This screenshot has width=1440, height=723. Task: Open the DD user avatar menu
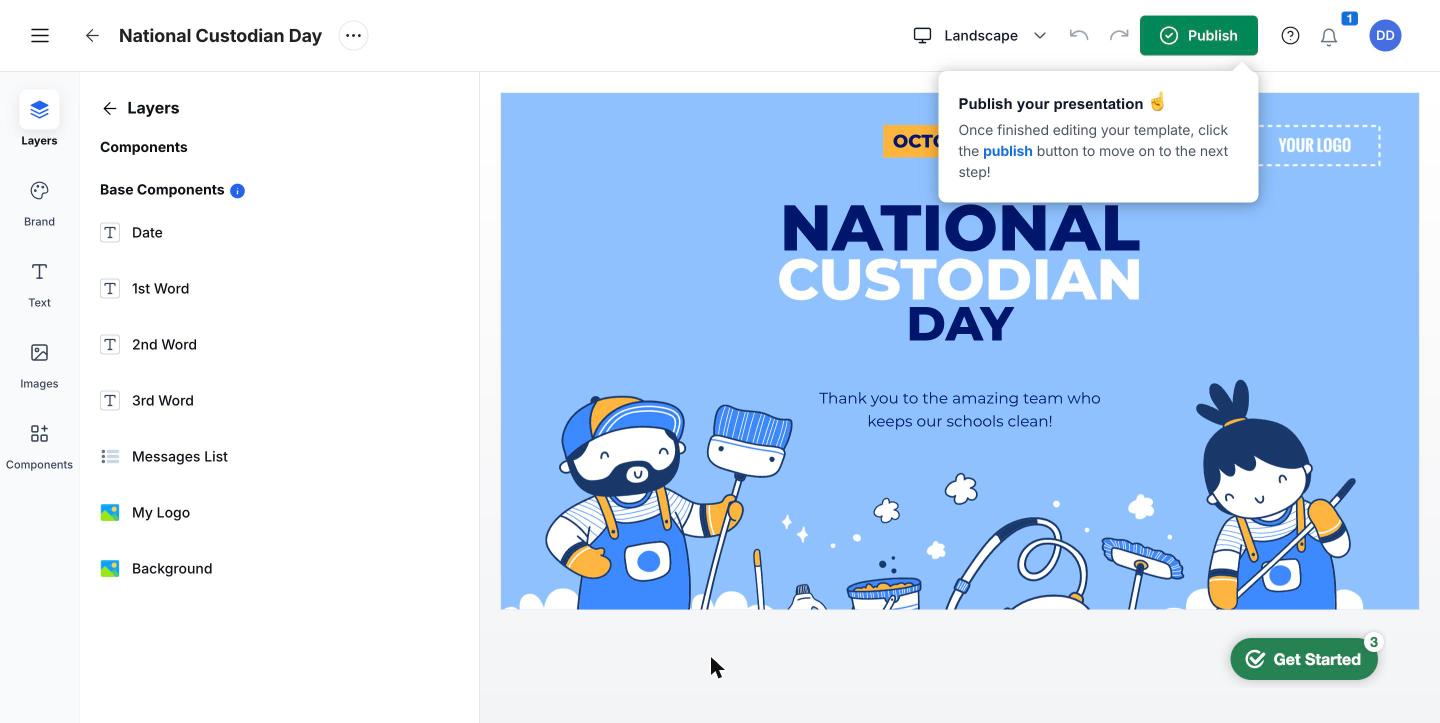coord(1385,36)
